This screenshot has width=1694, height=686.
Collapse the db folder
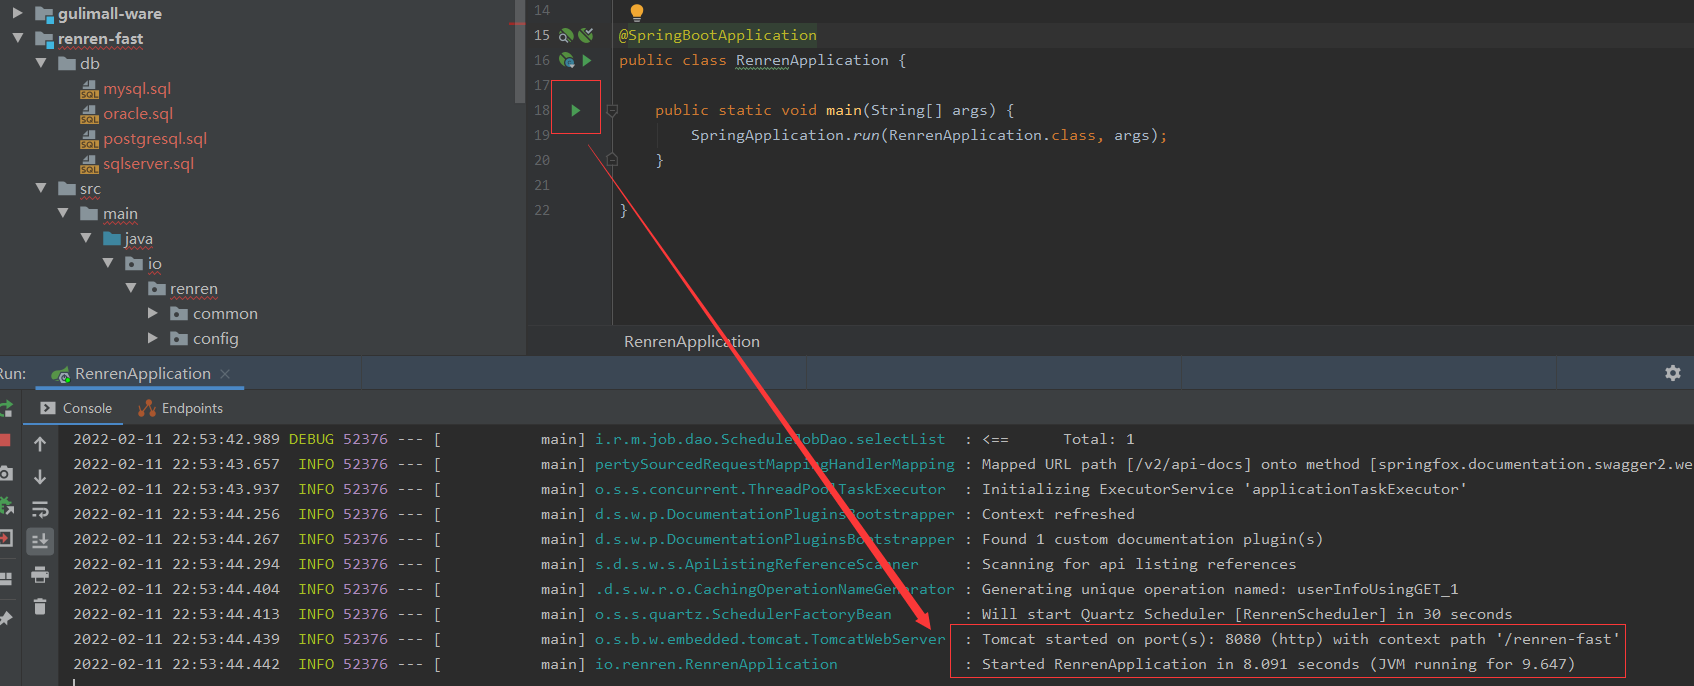coord(41,63)
